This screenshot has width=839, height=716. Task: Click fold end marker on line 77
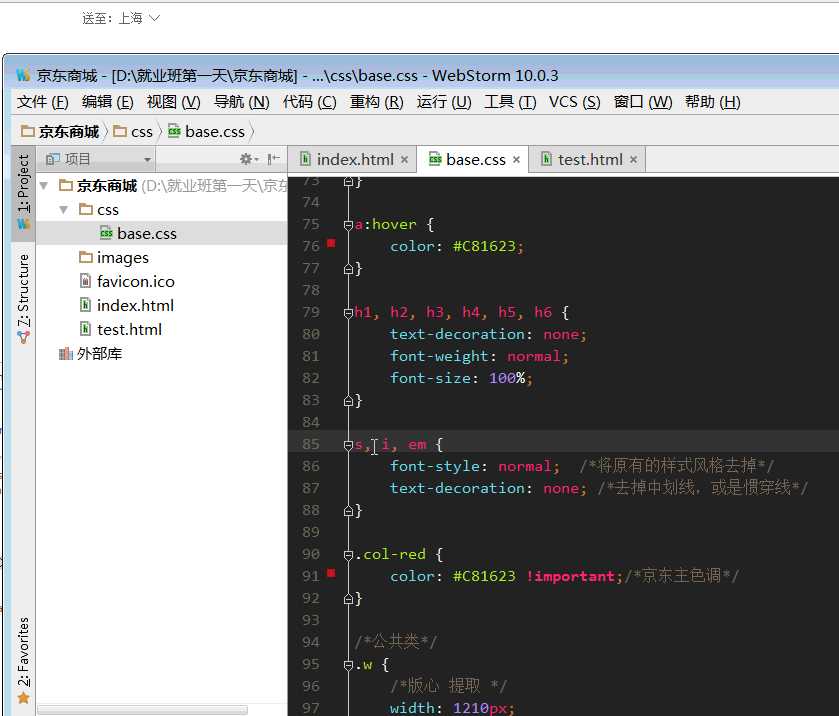pos(348,269)
